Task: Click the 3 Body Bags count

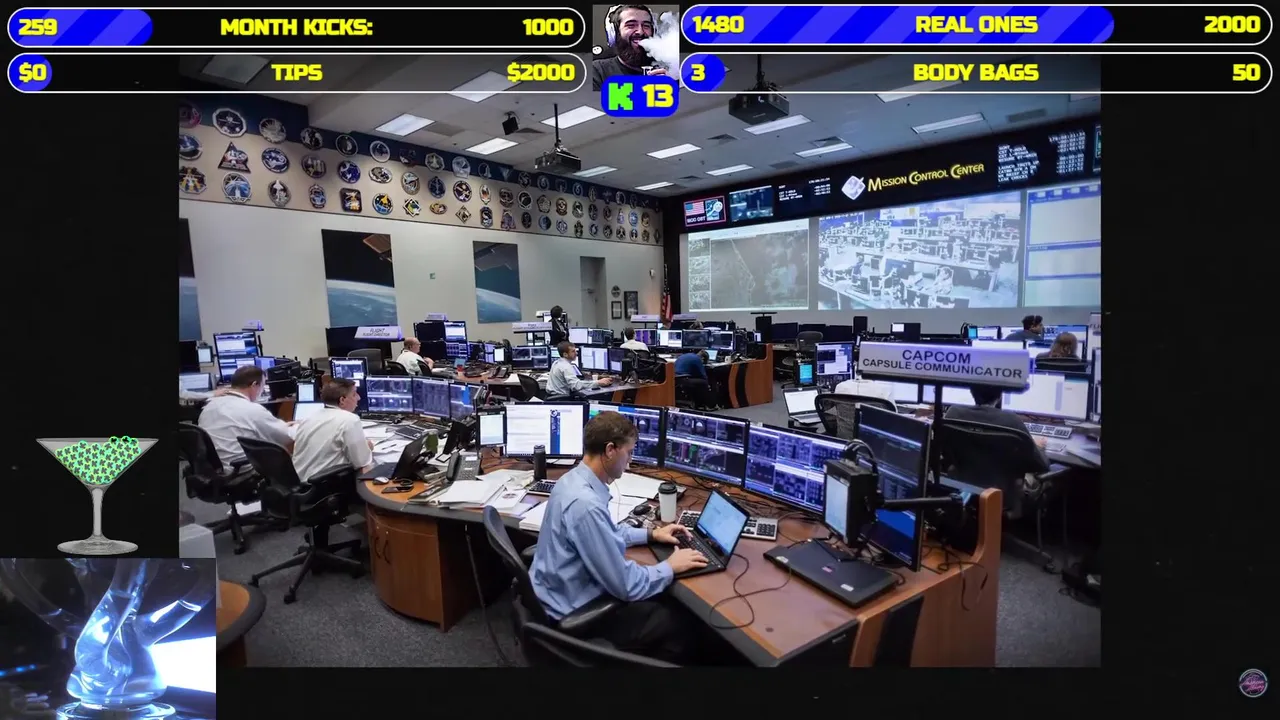Action: tap(698, 72)
